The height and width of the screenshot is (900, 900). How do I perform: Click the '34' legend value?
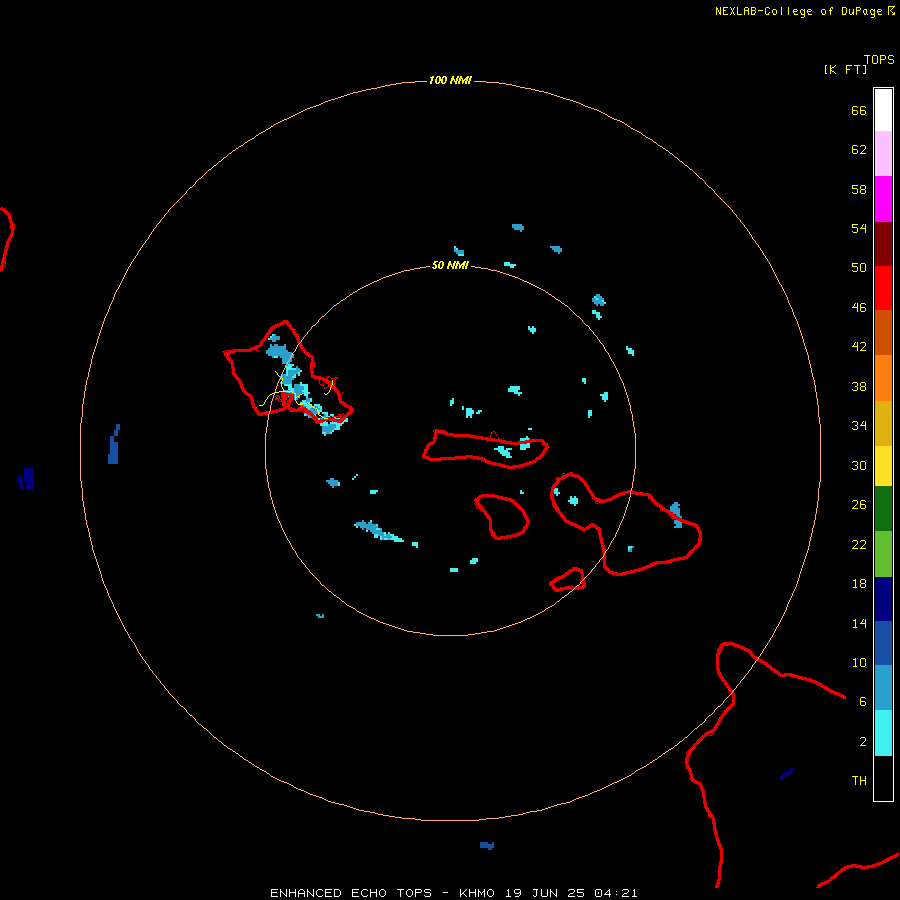(859, 426)
